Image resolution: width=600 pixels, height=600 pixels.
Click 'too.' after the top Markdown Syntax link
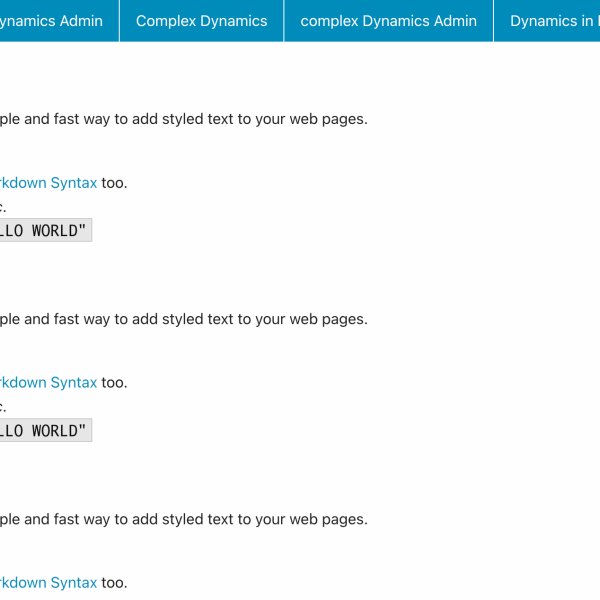pos(114,183)
